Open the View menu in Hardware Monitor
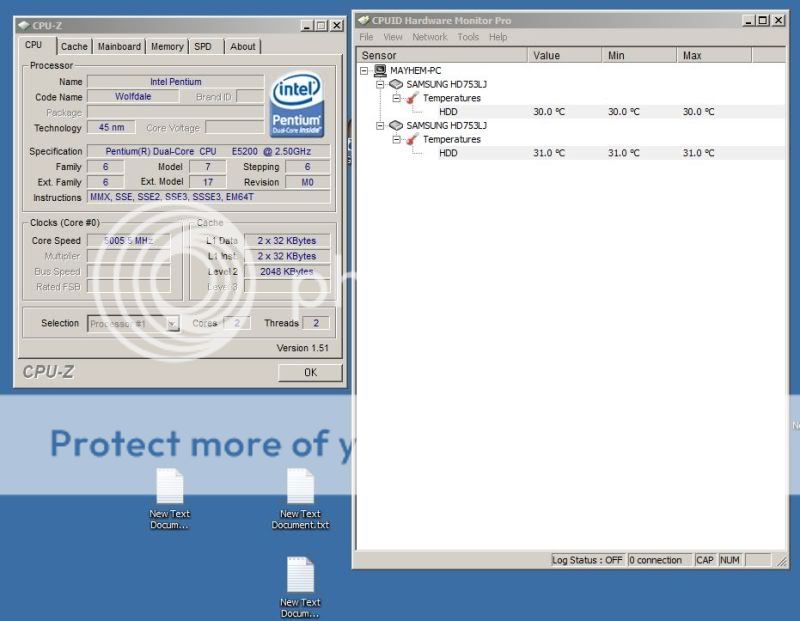Viewport: 800px width, 621px height. click(x=392, y=37)
